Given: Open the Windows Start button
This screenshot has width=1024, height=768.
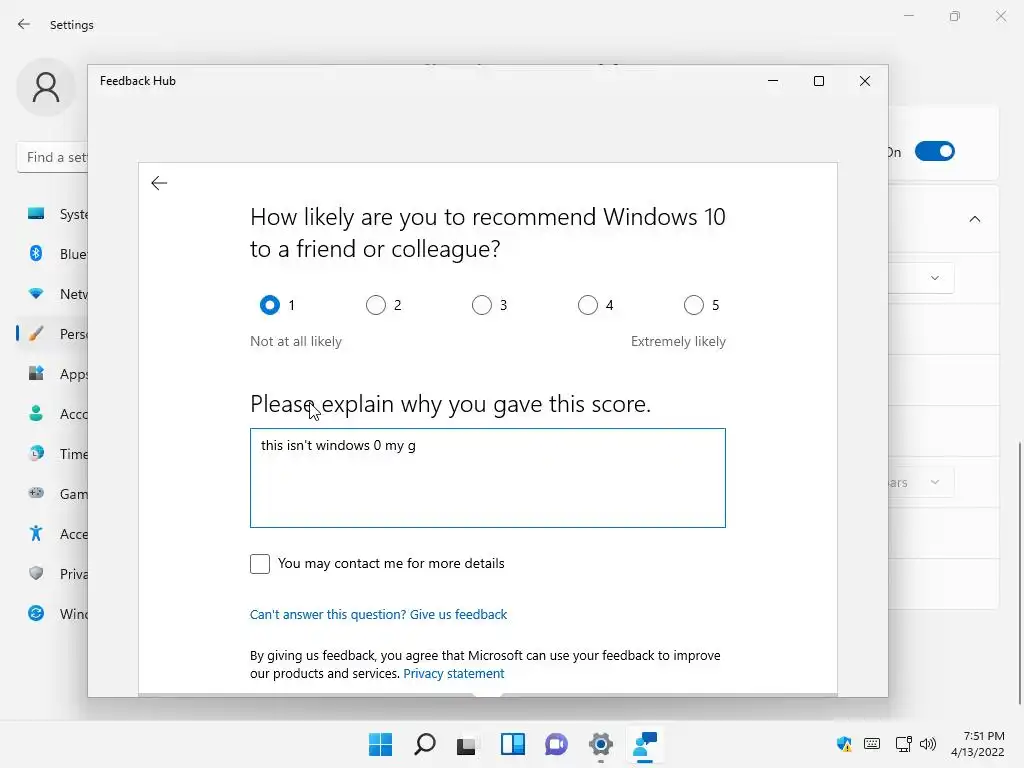Looking at the screenshot, I should coord(380,744).
